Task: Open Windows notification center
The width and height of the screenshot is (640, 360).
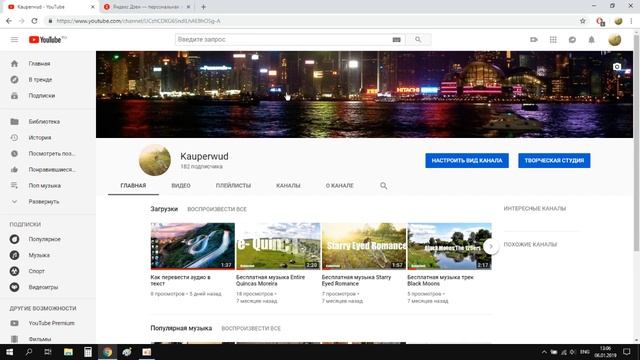Action: (x=627, y=352)
